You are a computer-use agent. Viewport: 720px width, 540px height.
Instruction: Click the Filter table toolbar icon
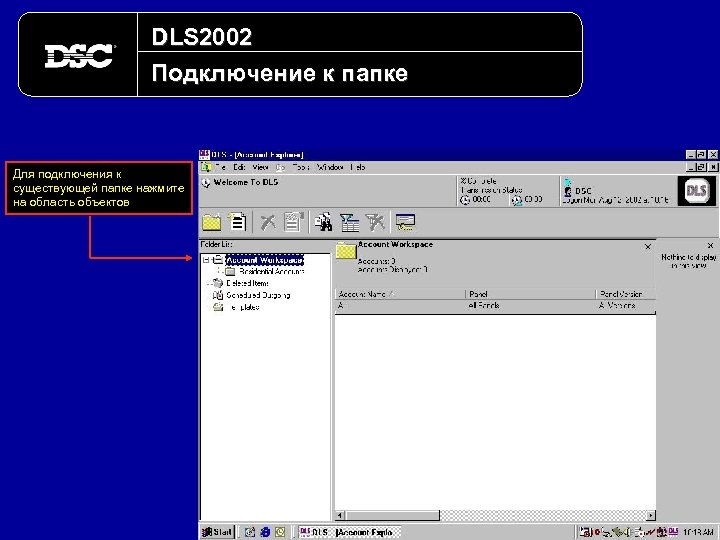pyautogui.click(x=349, y=223)
